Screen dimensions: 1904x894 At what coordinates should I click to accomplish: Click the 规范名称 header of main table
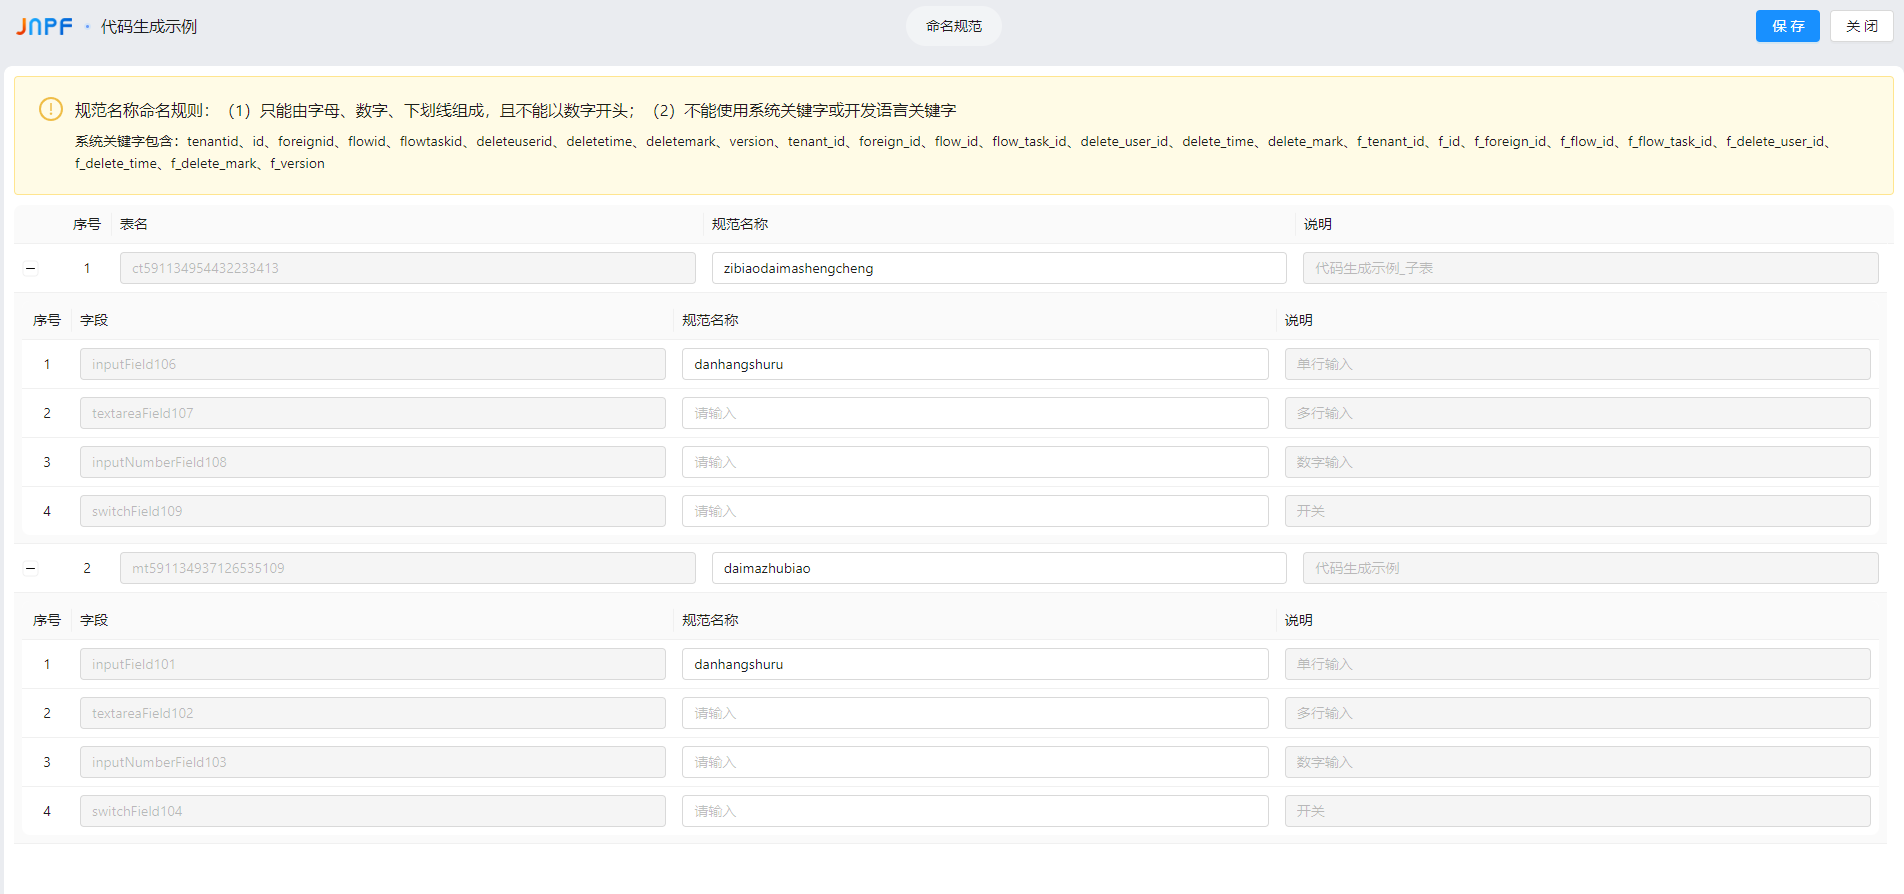tap(740, 224)
